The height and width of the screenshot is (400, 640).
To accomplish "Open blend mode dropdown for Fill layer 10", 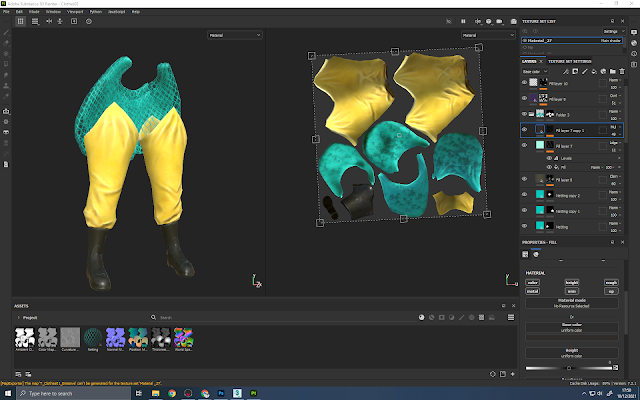I will tap(615, 80).
